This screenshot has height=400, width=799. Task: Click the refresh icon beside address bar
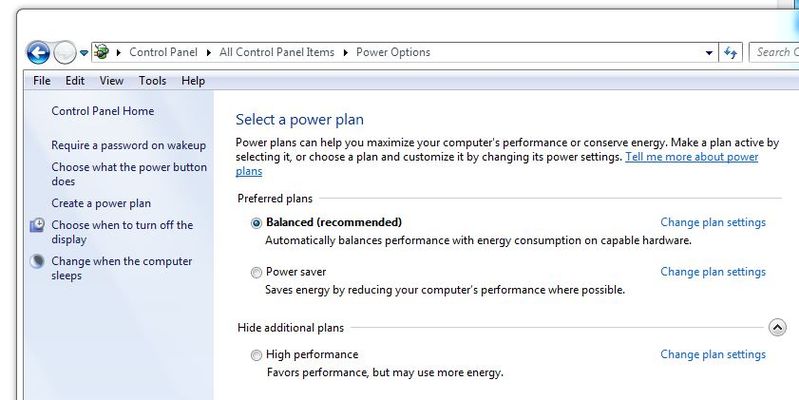[730, 52]
